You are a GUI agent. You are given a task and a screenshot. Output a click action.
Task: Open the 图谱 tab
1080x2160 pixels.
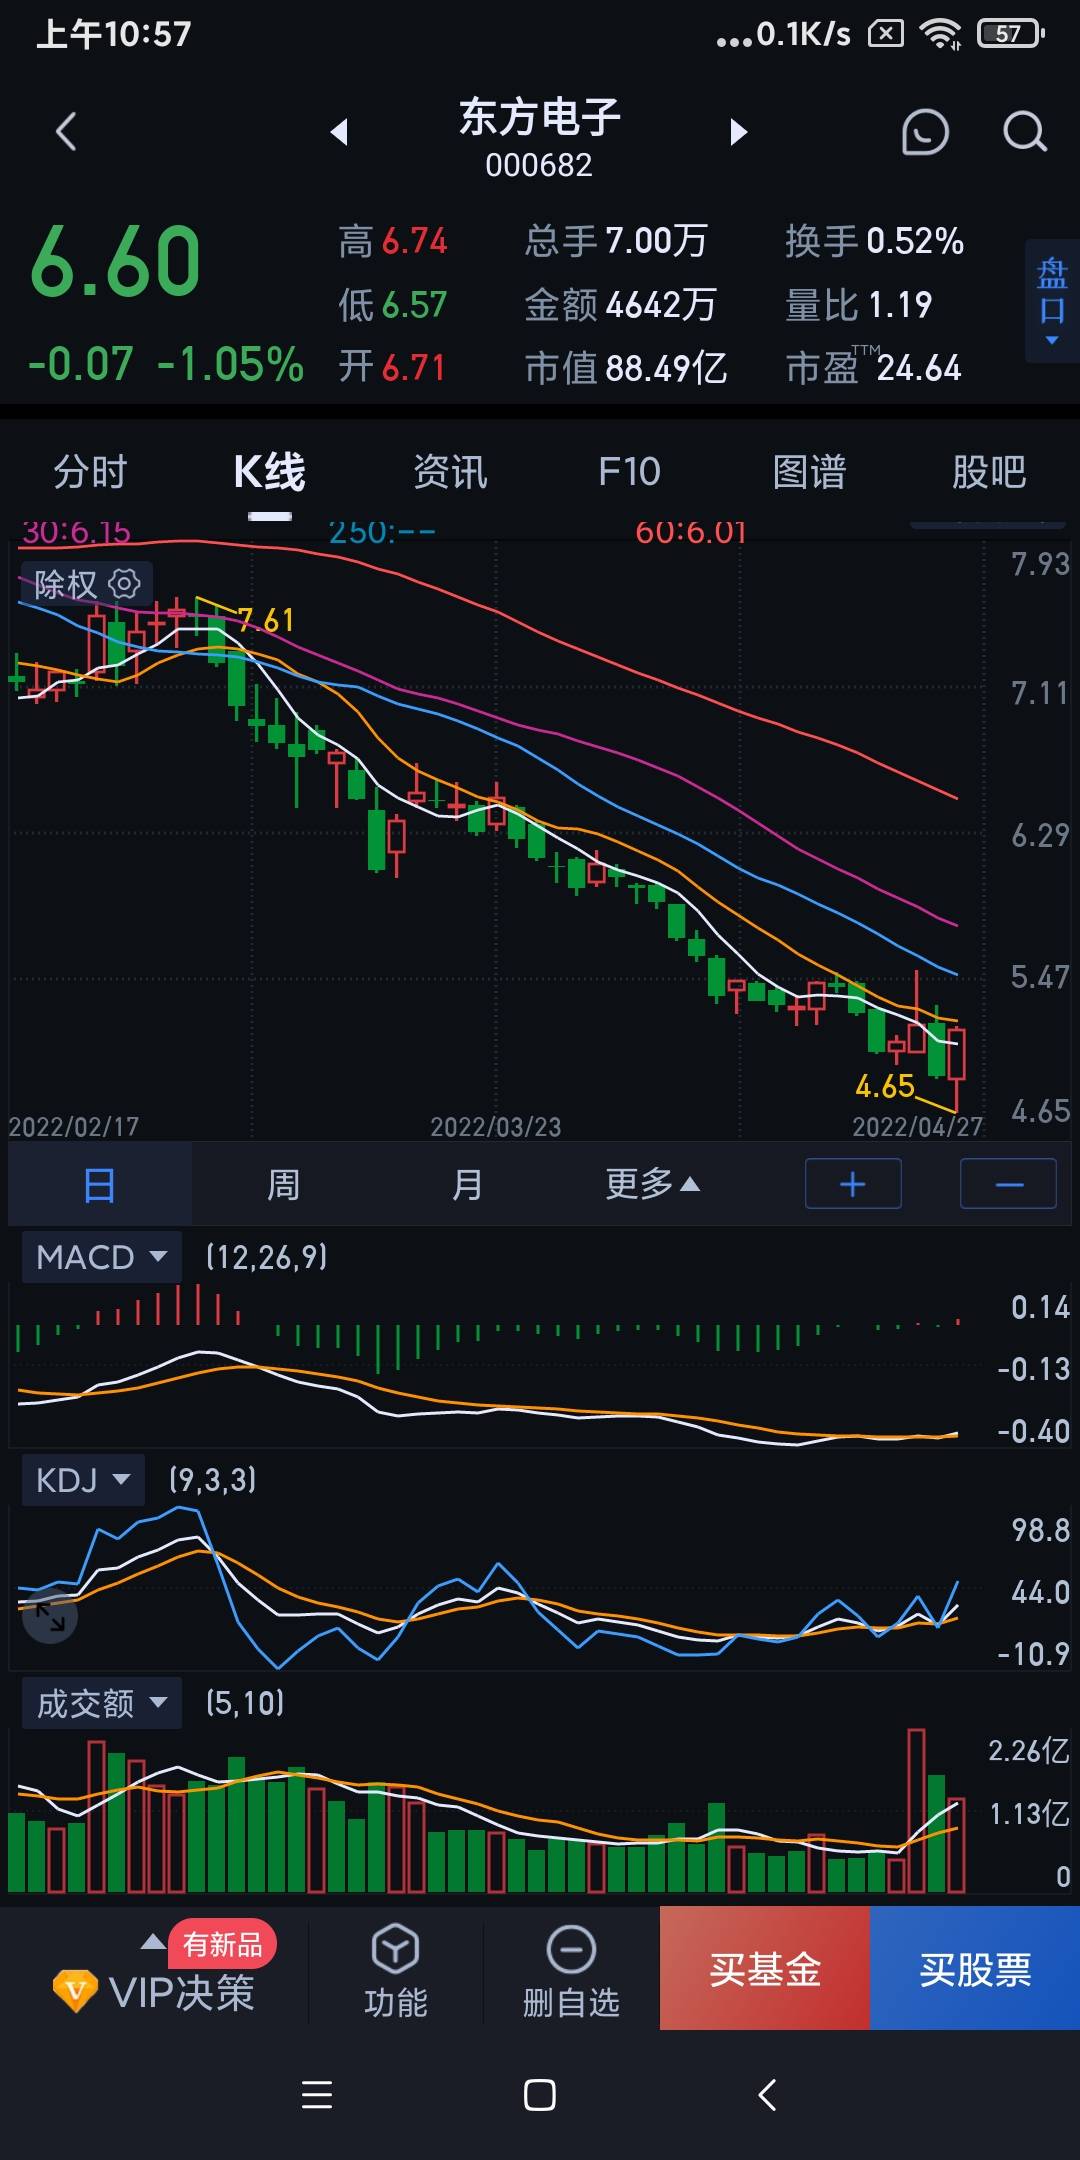810,472
